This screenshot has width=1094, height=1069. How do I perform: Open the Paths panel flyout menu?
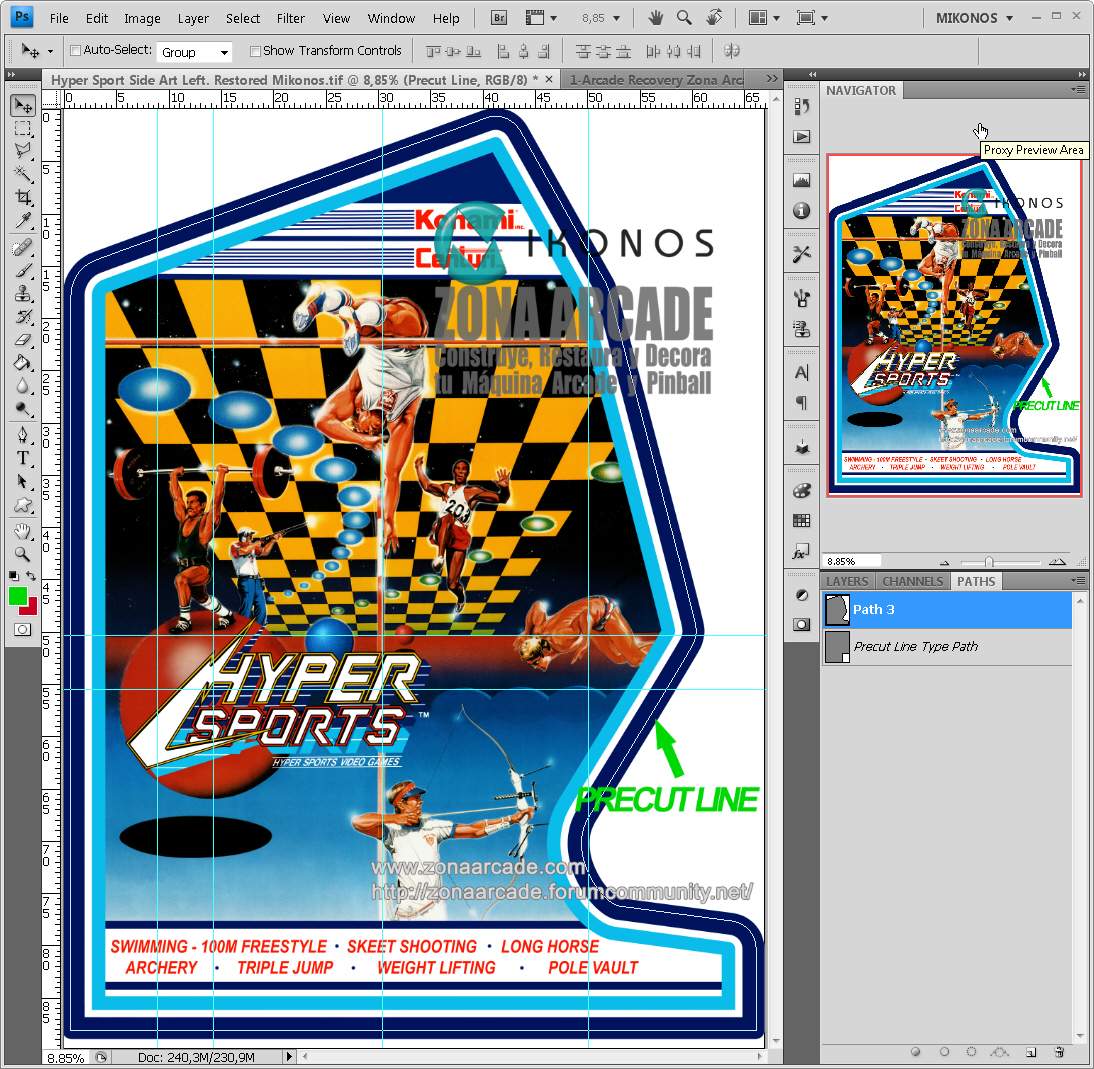(x=1078, y=581)
